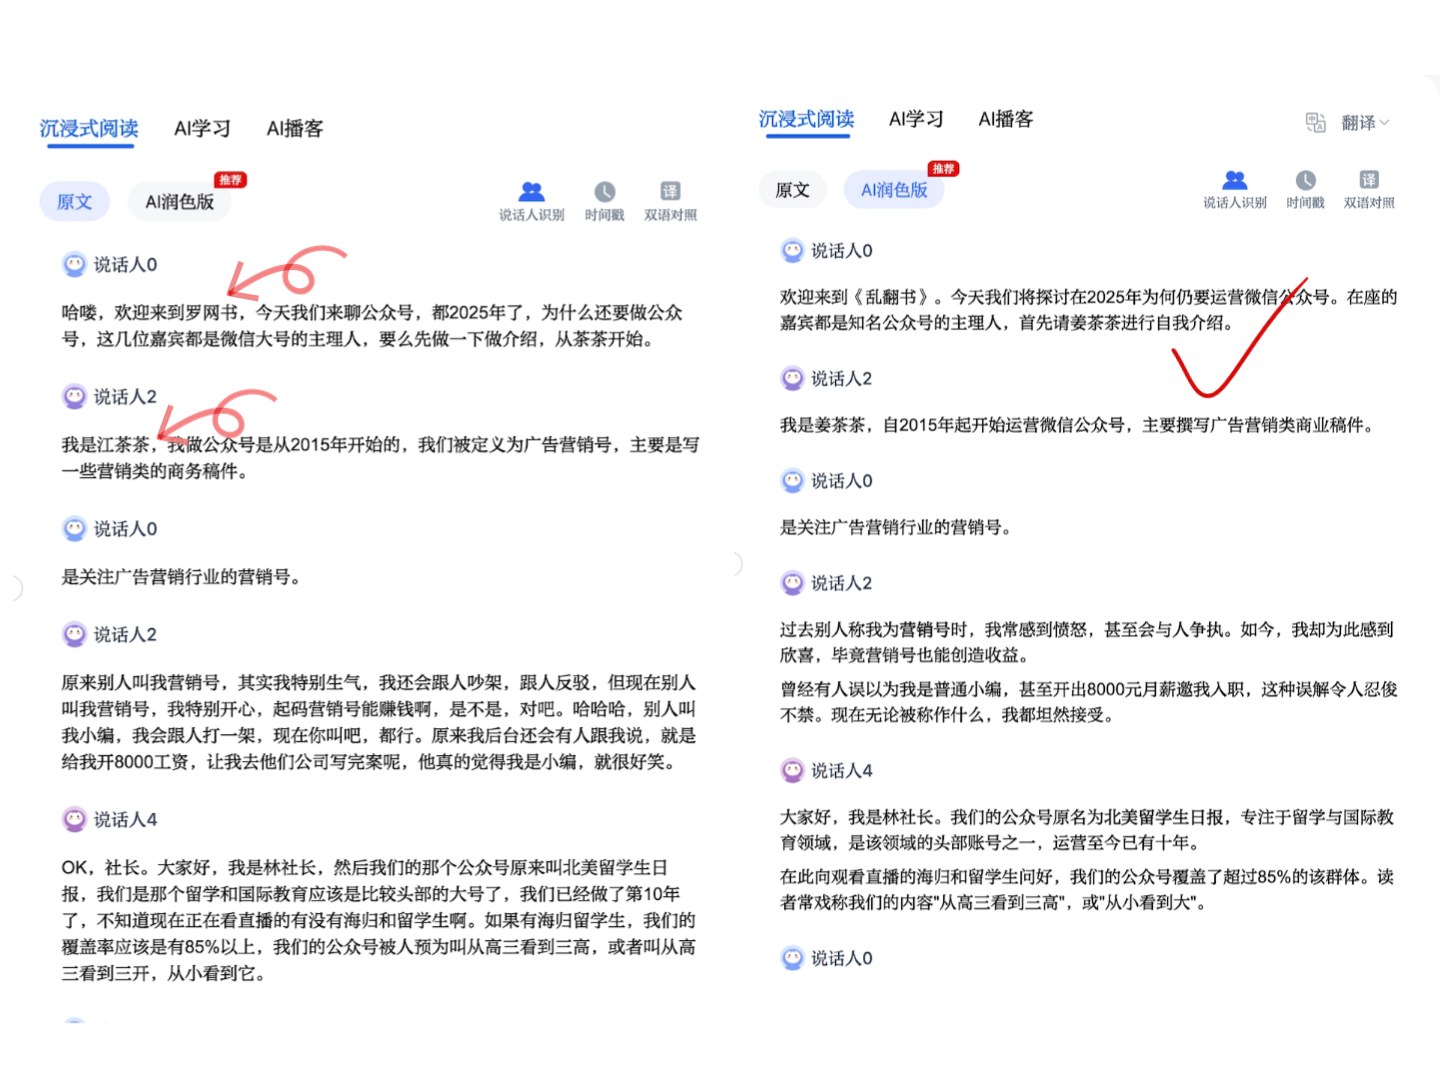The height and width of the screenshot is (1080, 1440).
Task: Click 推荐 badge on left panel AI润色版
Action: point(230,180)
